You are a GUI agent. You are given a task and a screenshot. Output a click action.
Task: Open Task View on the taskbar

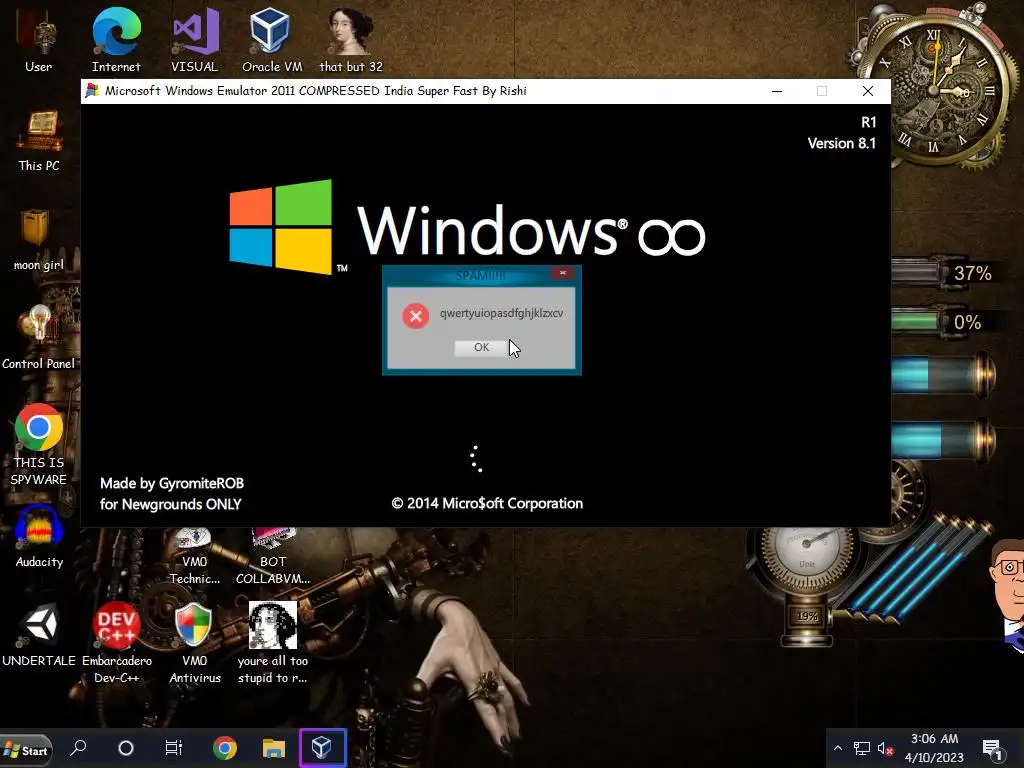tap(174, 748)
